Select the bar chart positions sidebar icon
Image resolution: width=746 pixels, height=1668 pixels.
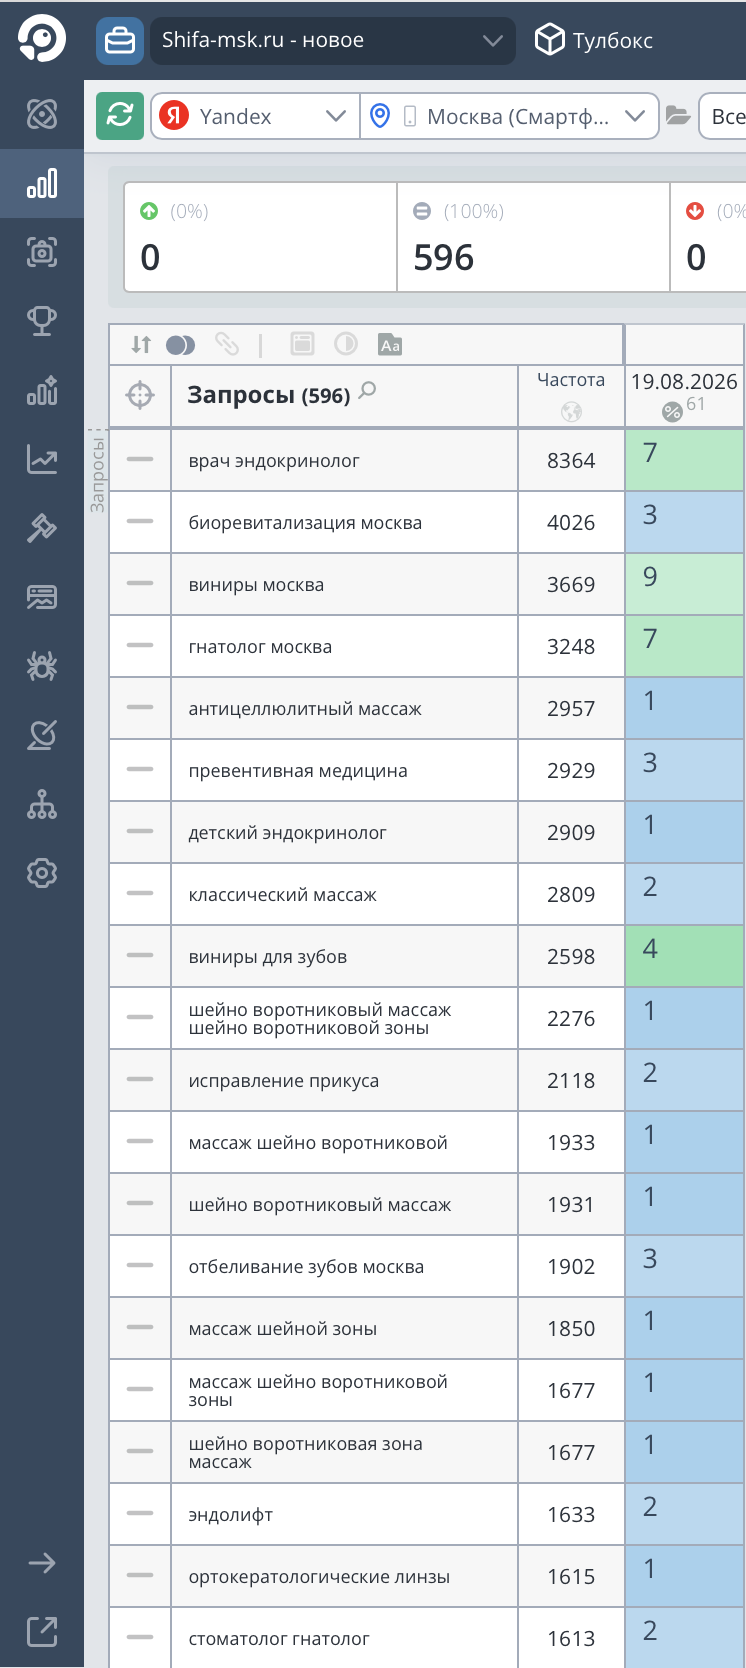point(42,184)
